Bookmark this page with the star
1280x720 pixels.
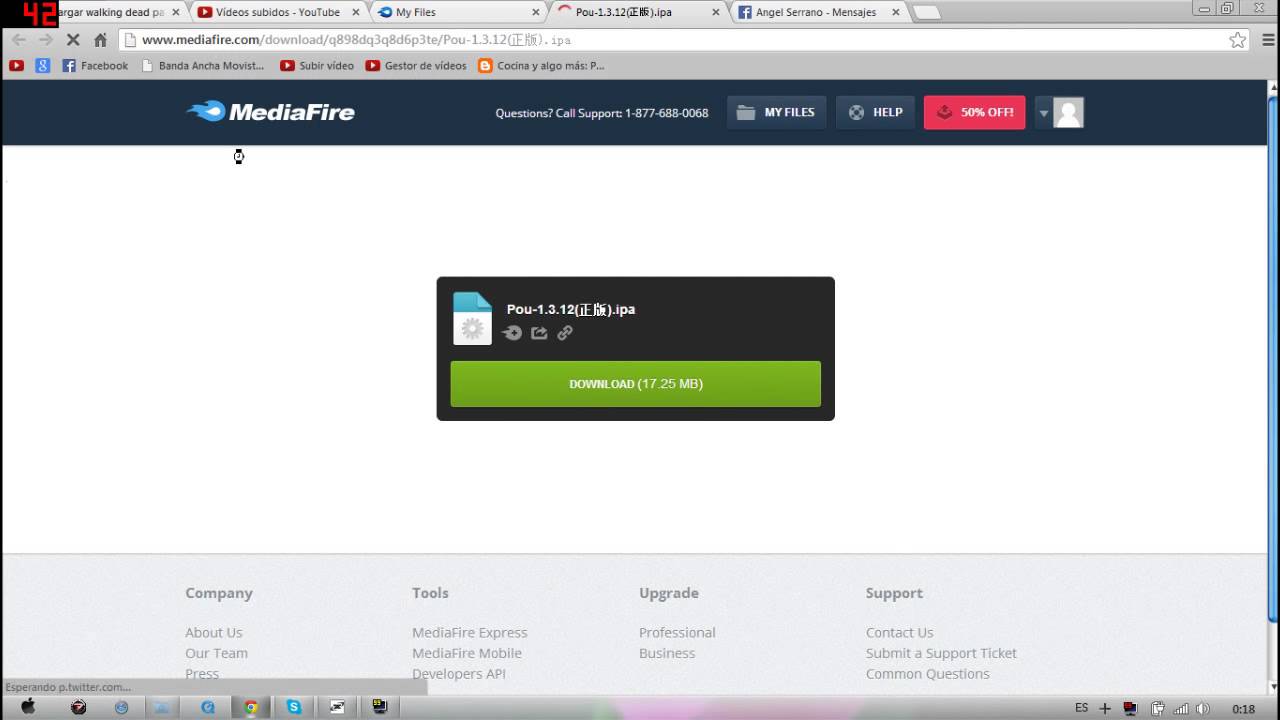(x=1238, y=40)
